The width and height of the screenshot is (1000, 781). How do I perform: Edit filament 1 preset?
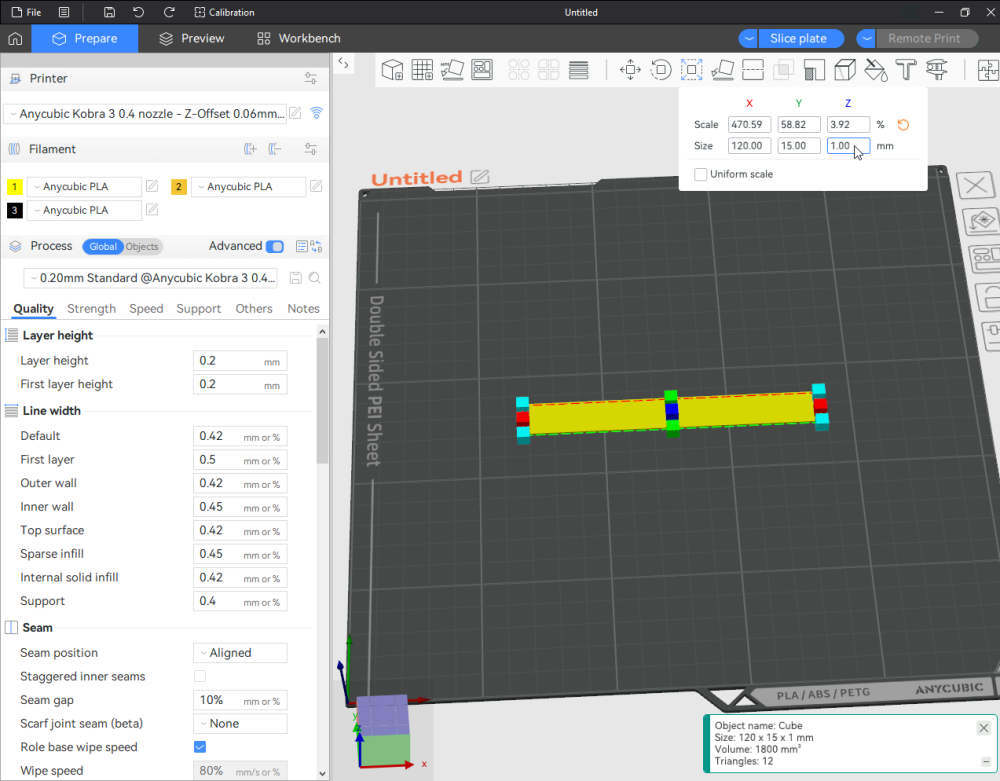pos(152,186)
